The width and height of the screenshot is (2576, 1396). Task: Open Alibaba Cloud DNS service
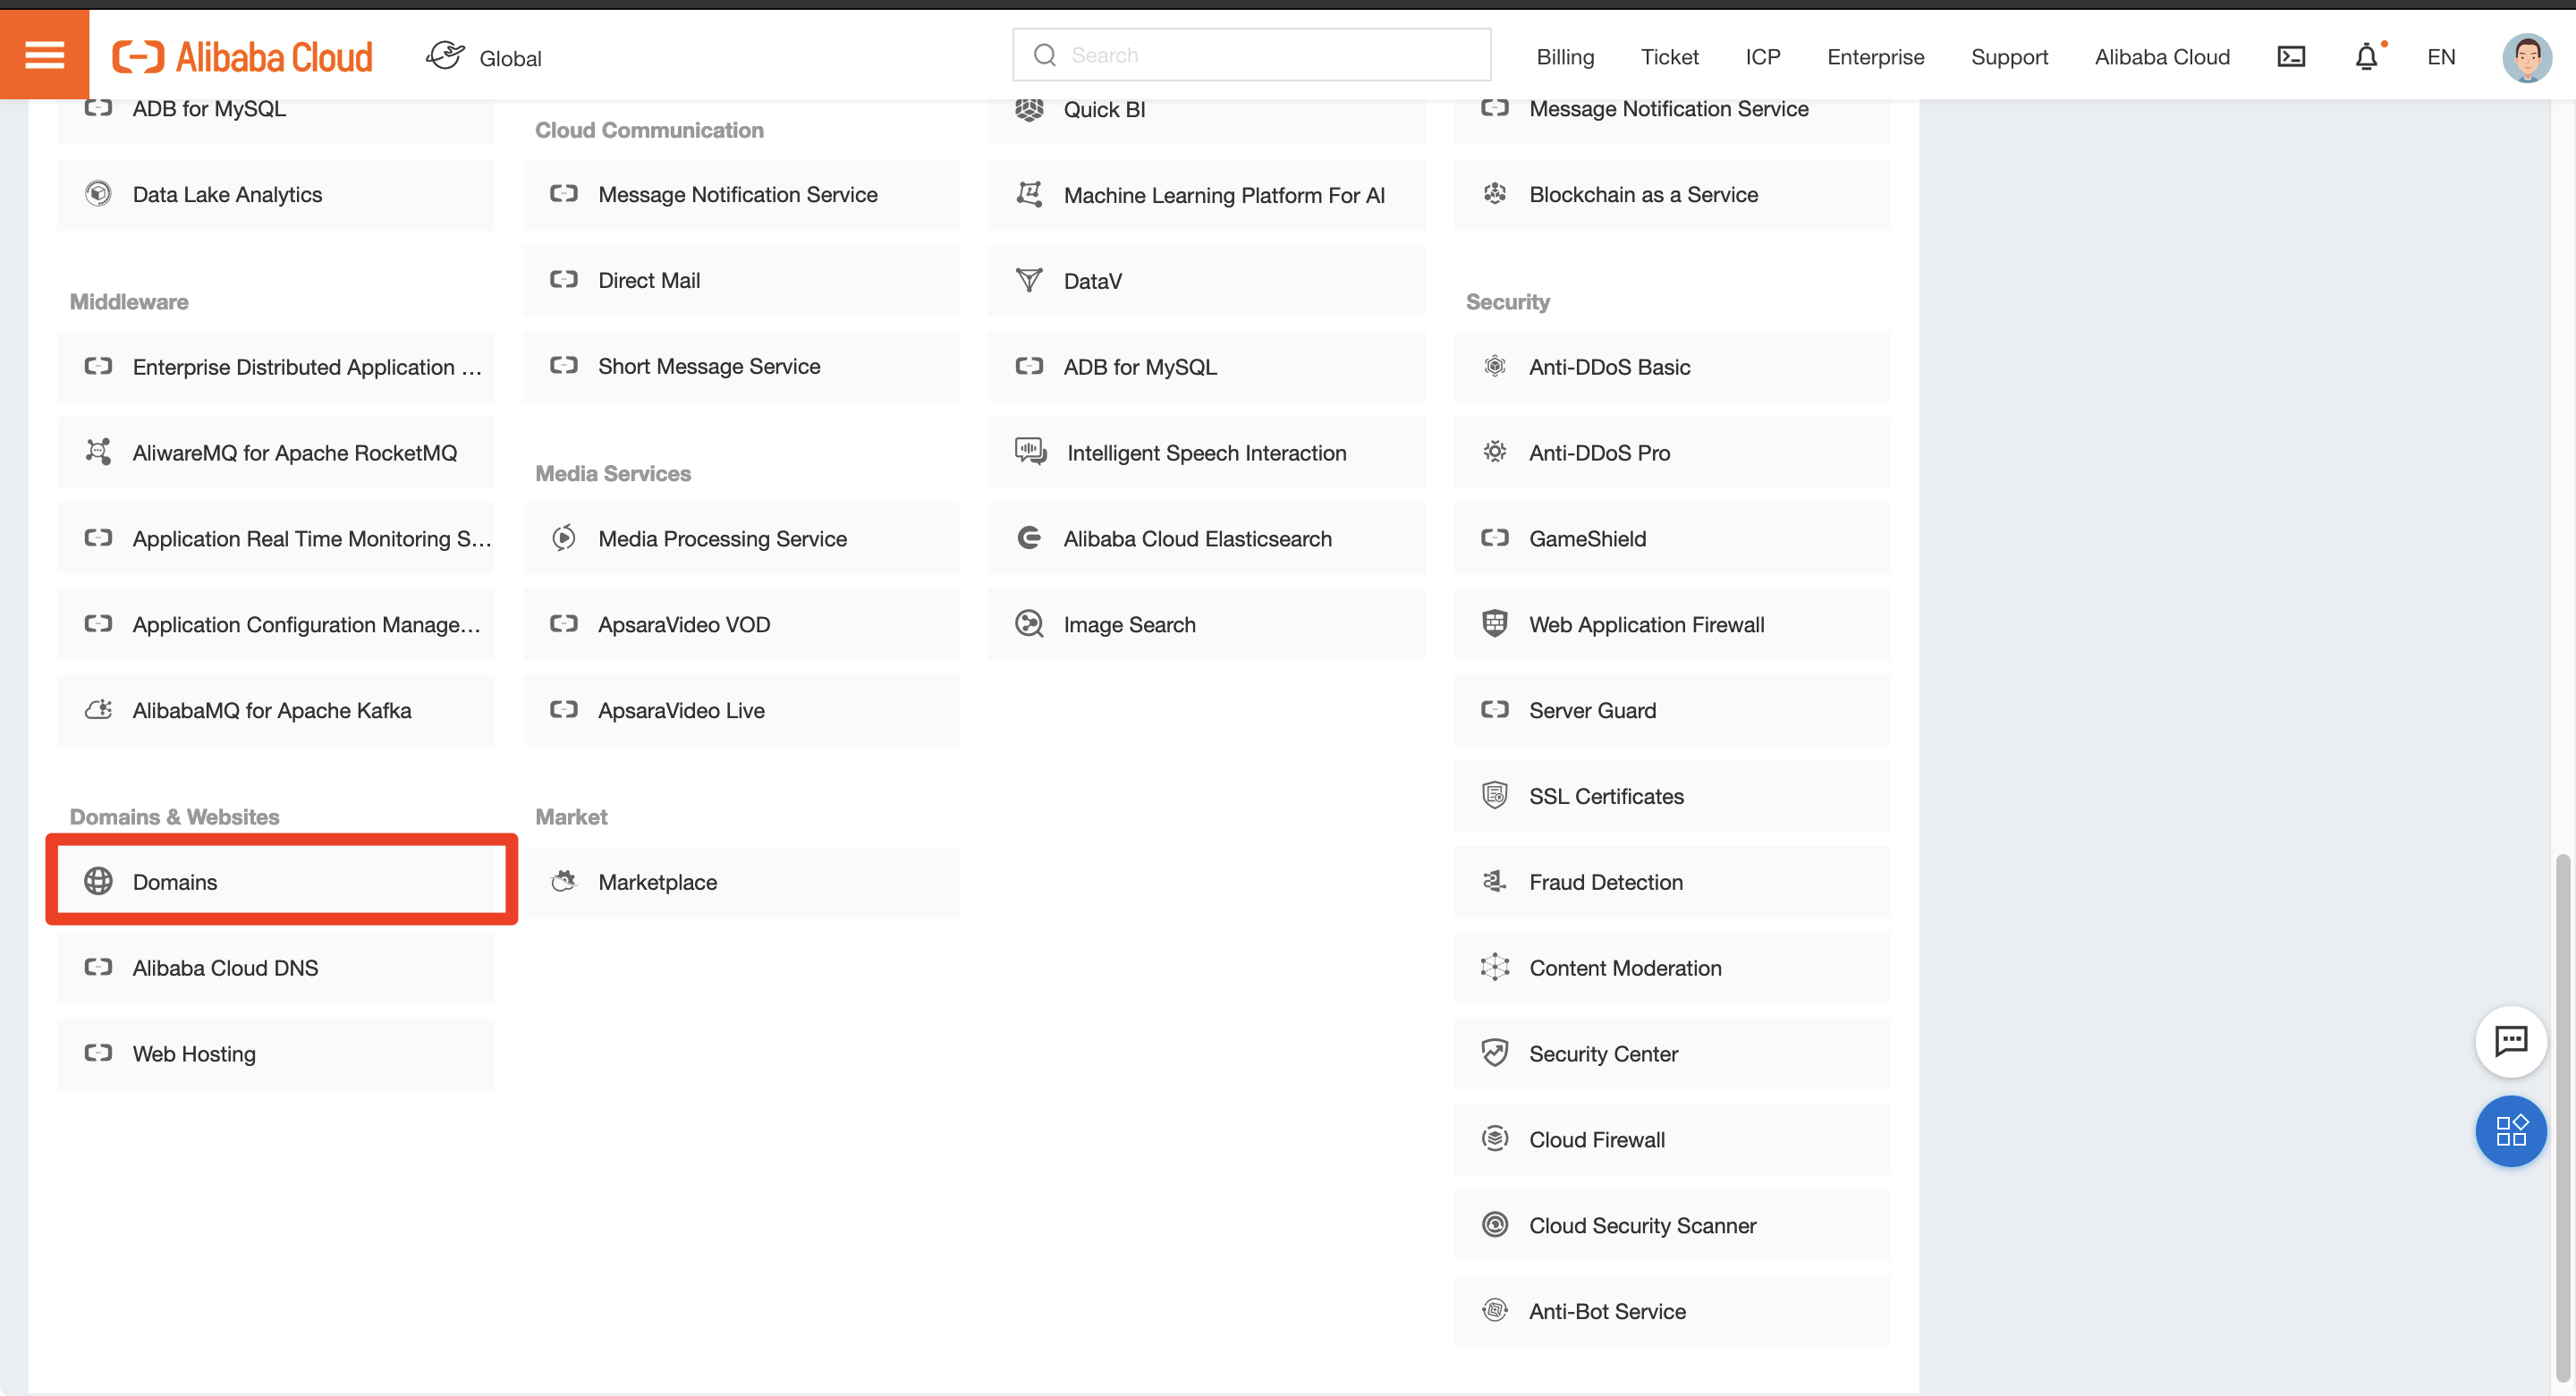click(x=224, y=967)
